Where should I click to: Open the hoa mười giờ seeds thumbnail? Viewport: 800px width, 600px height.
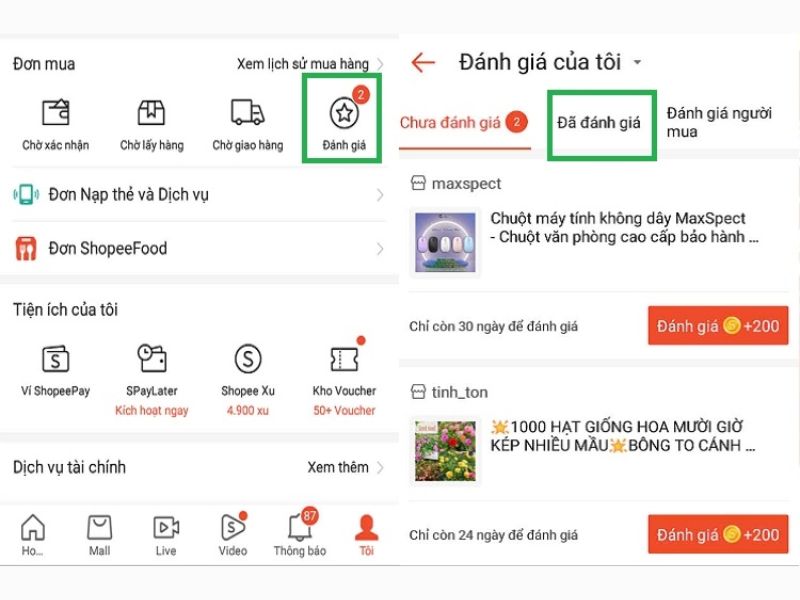click(445, 451)
